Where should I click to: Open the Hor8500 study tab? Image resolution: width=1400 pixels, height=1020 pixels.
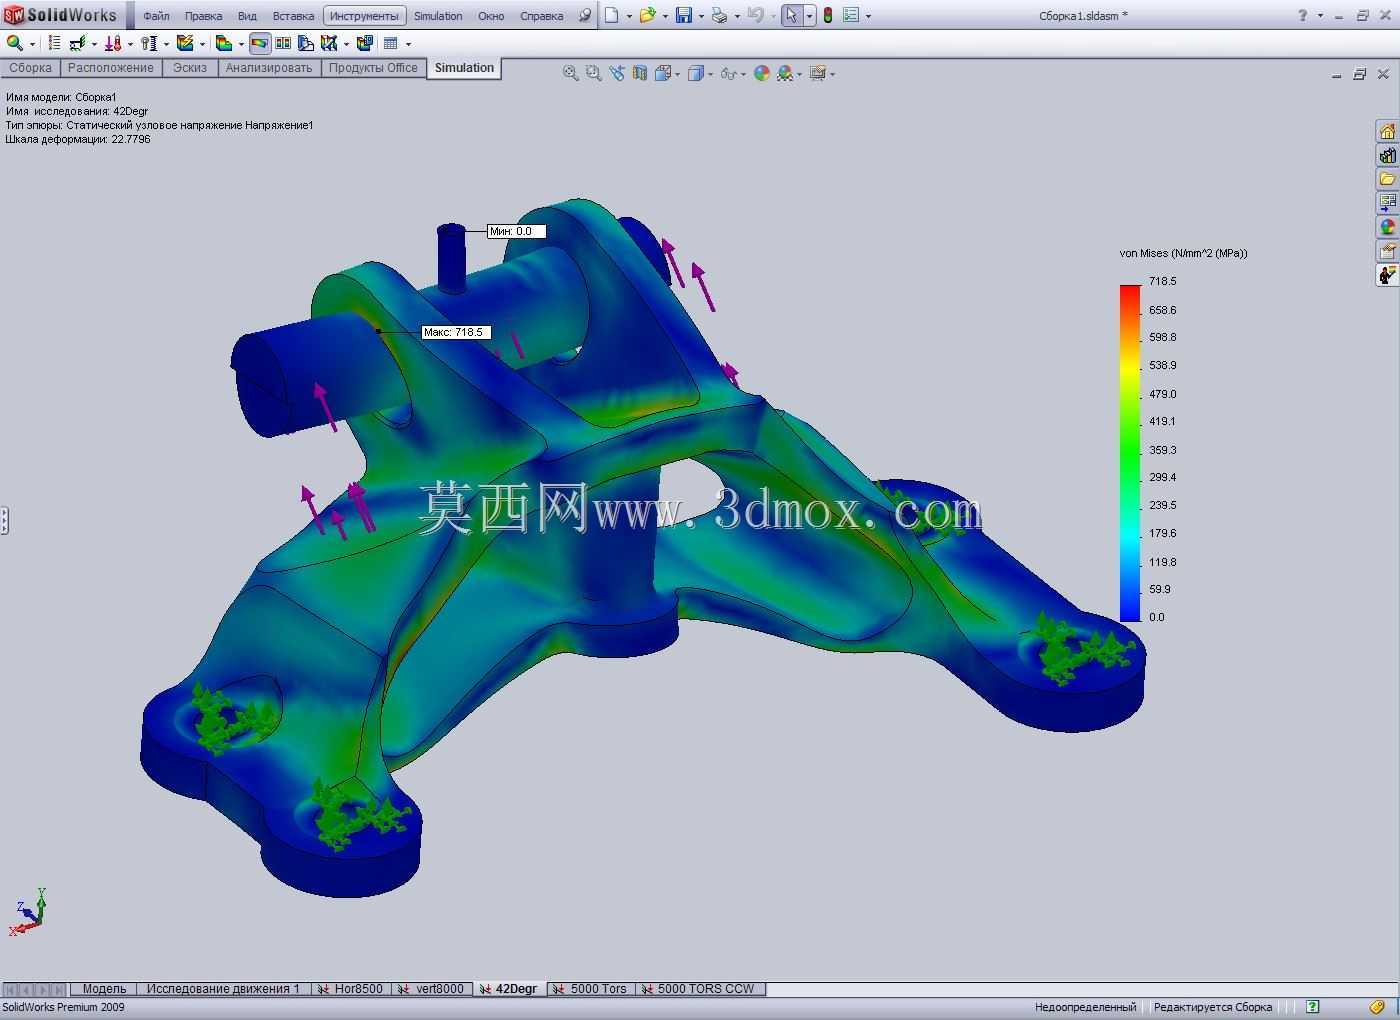(351, 989)
